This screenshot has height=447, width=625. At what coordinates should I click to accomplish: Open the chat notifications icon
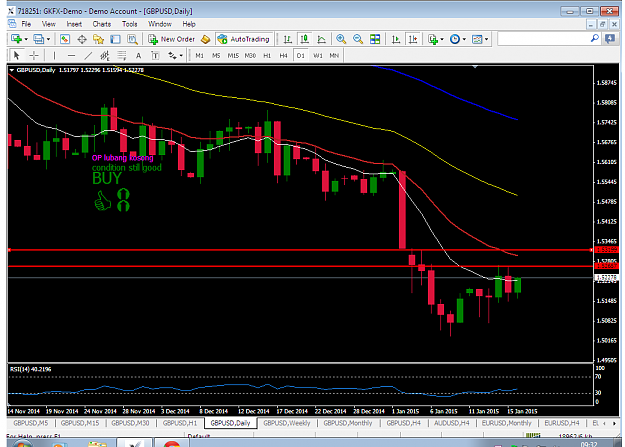pyautogui.click(x=610, y=39)
